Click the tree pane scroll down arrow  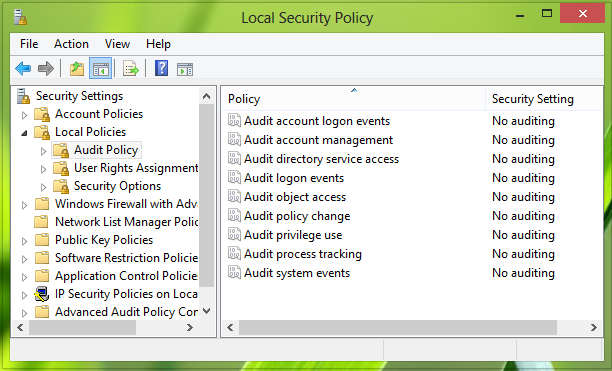tap(206, 311)
